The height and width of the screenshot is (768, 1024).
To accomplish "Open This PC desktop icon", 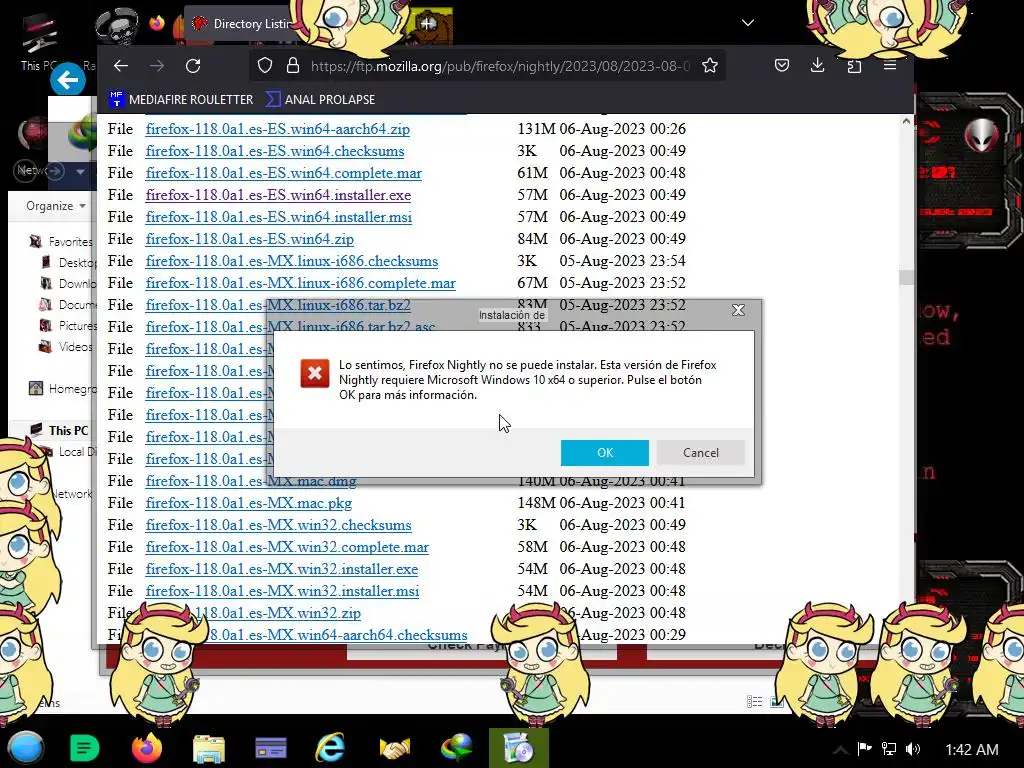I will click(39, 42).
